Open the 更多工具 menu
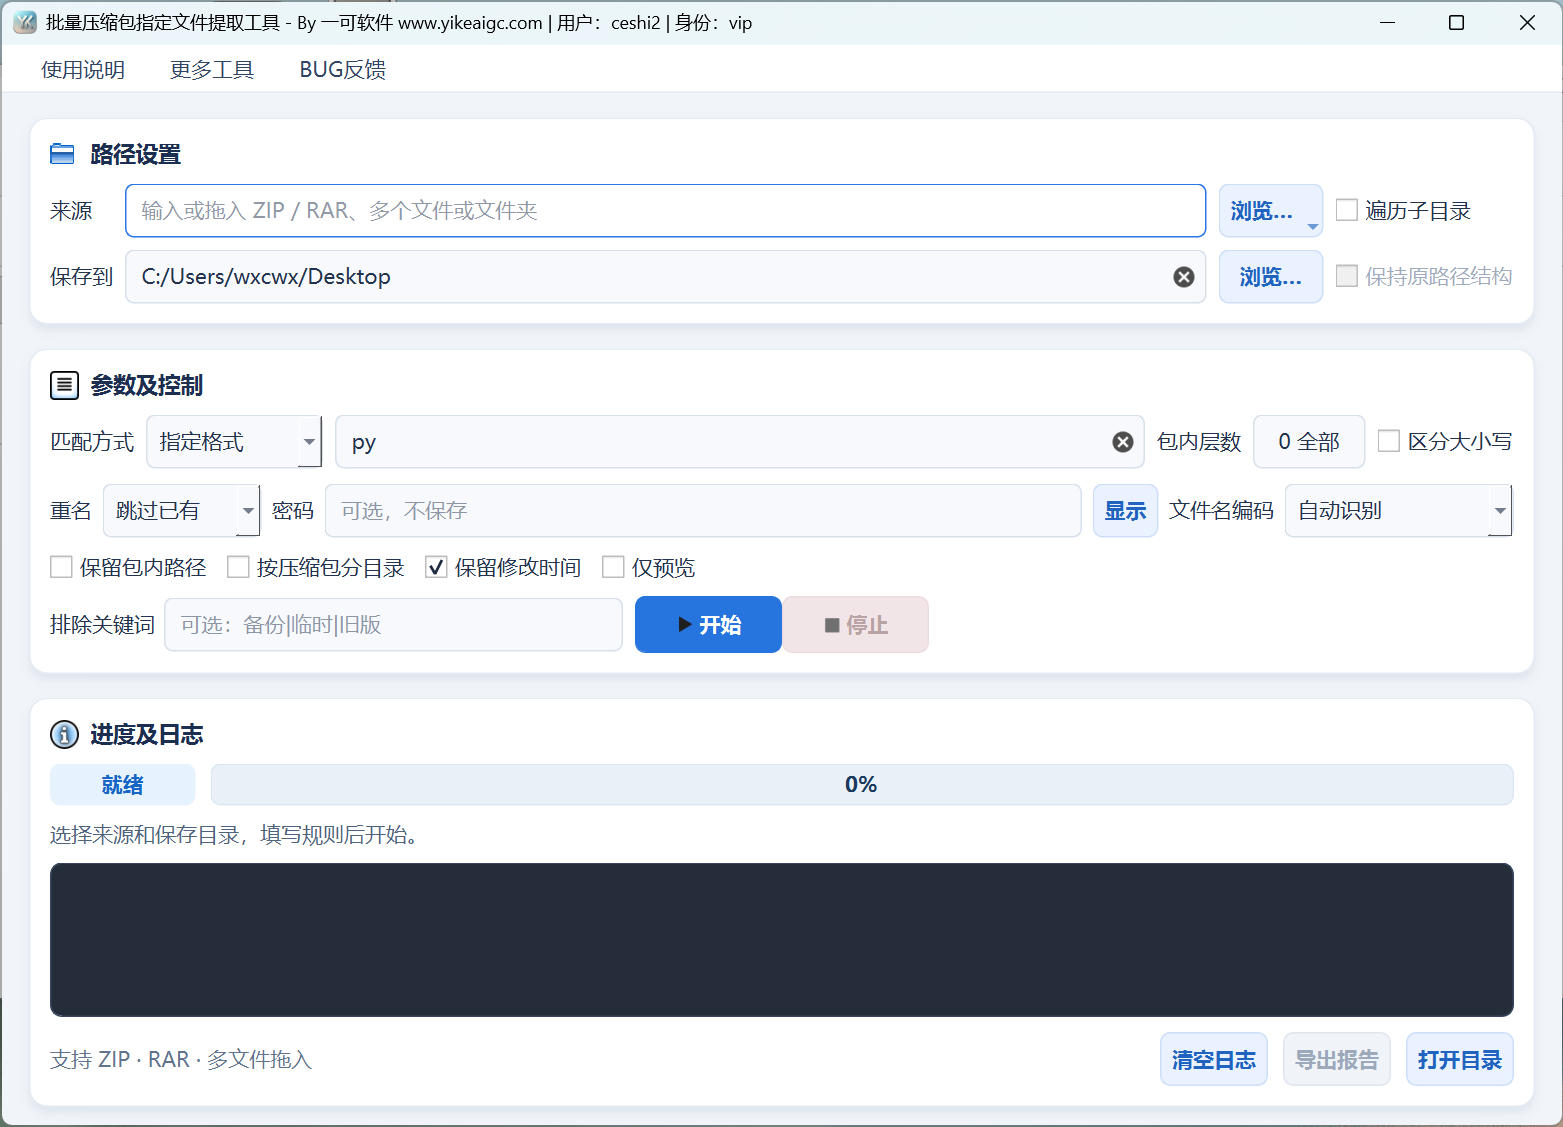This screenshot has width=1563, height=1127. point(212,69)
